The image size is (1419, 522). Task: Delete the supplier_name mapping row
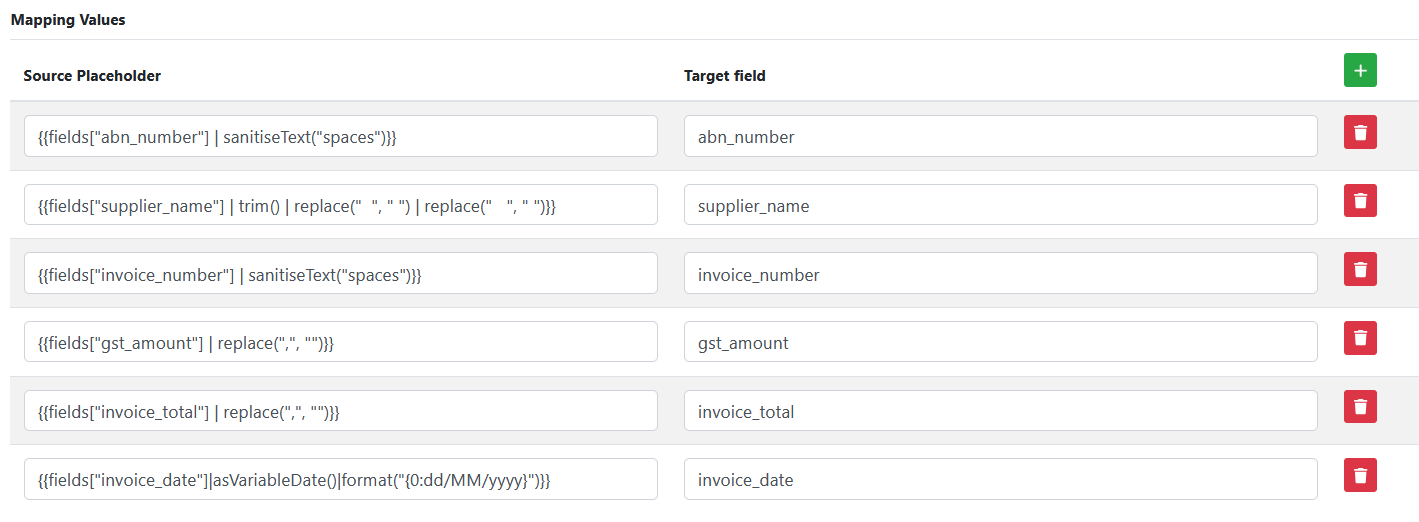point(1360,201)
